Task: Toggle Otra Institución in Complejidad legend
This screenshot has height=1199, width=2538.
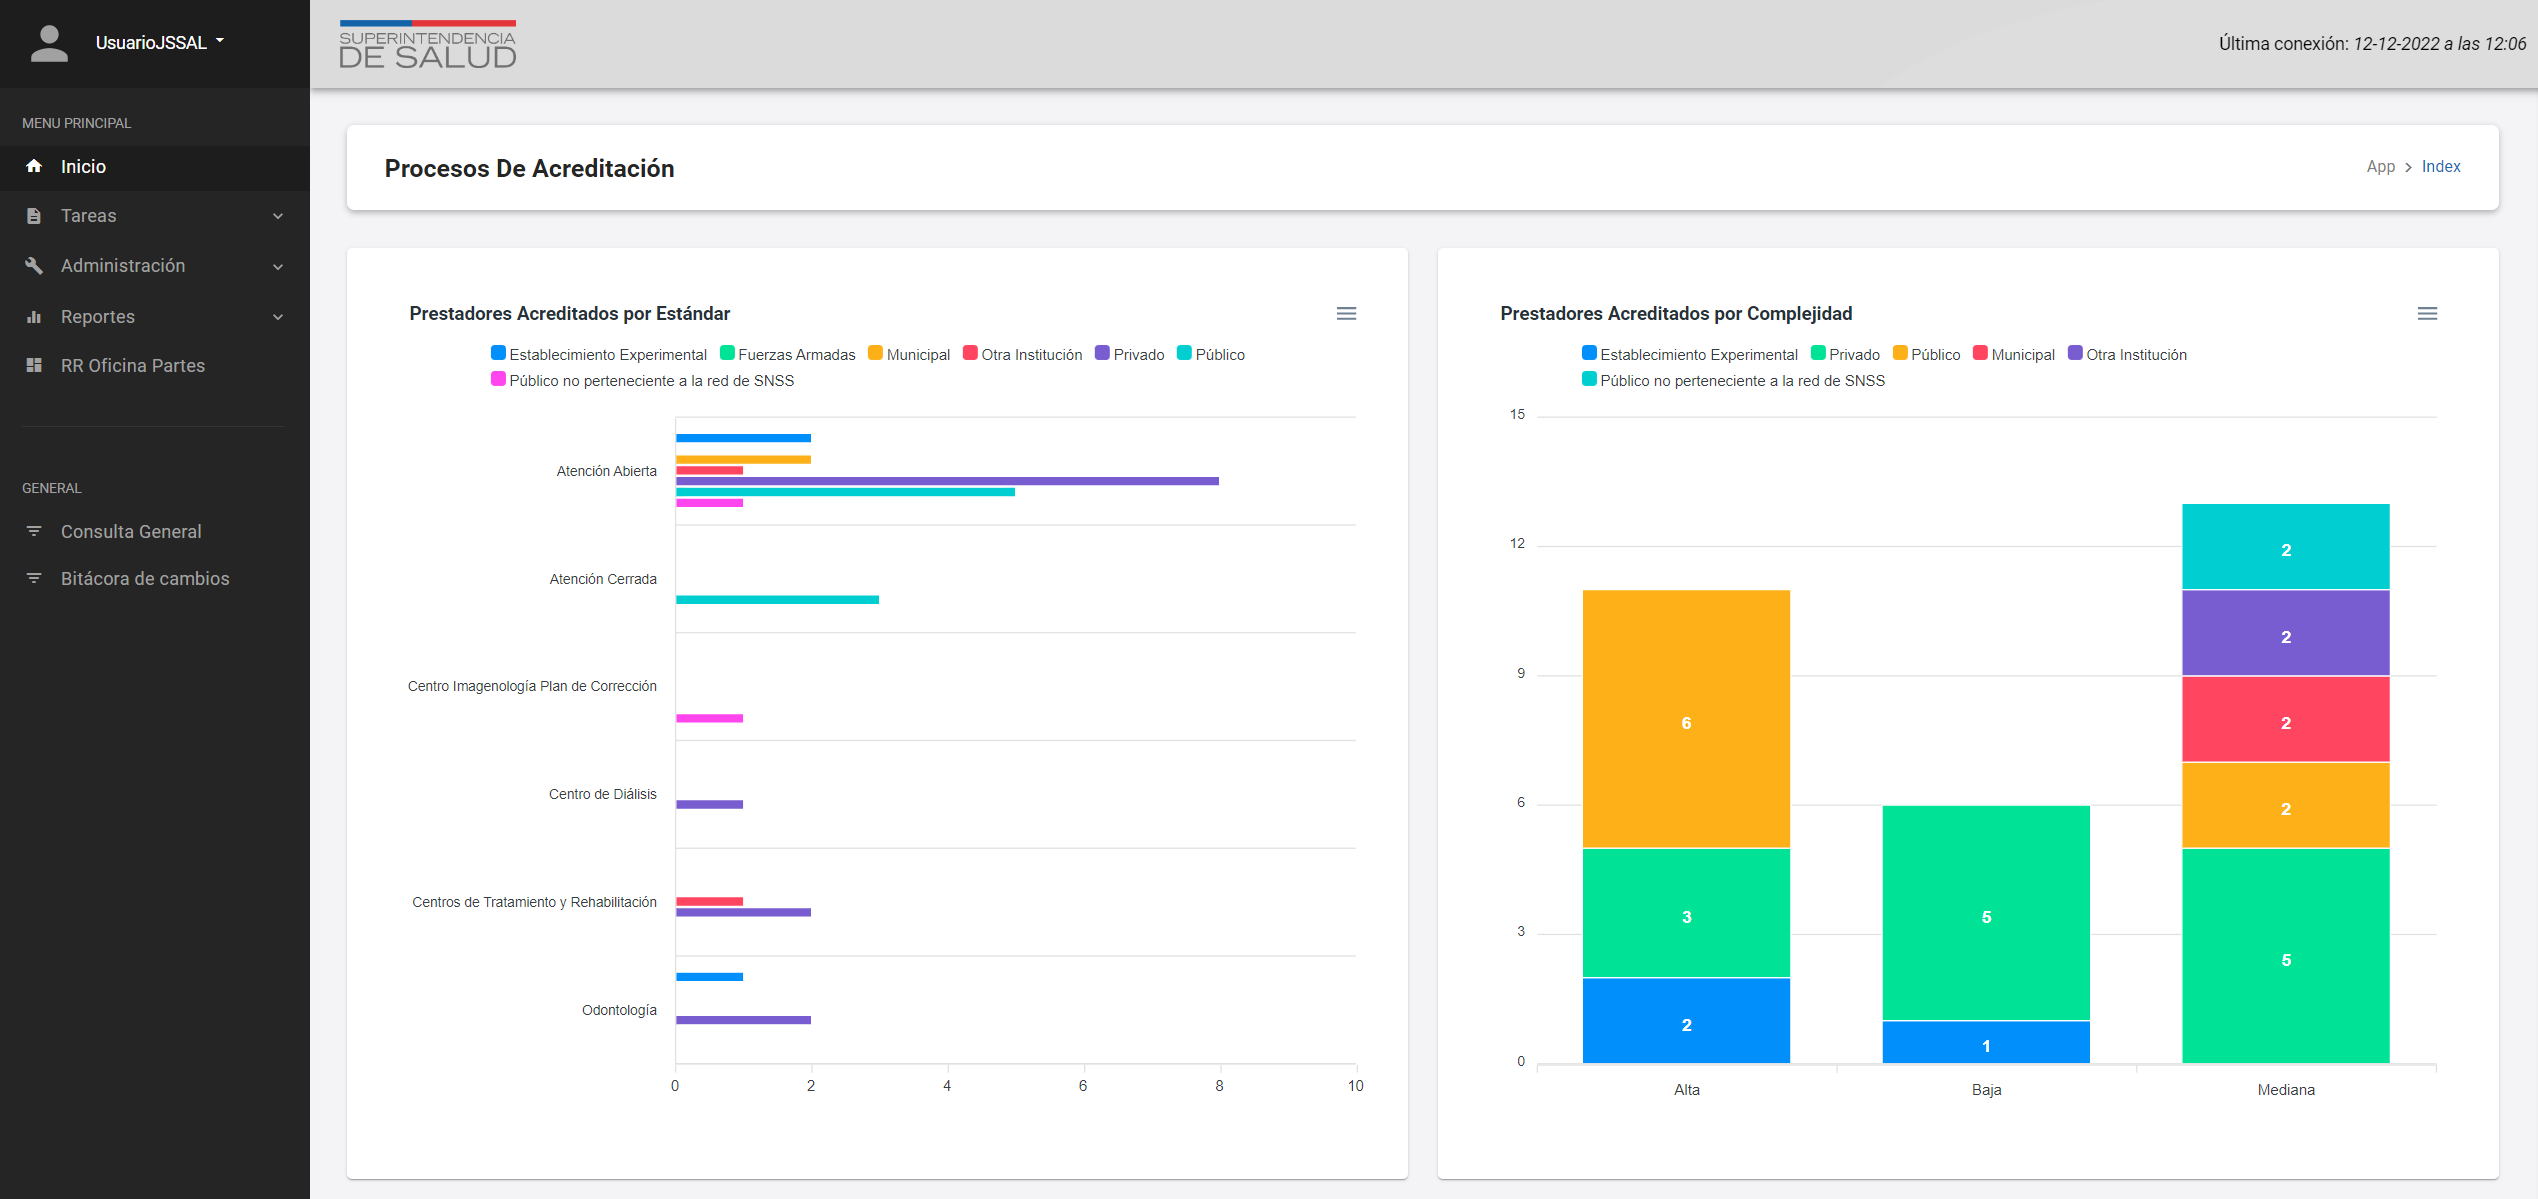Action: pos(2127,354)
